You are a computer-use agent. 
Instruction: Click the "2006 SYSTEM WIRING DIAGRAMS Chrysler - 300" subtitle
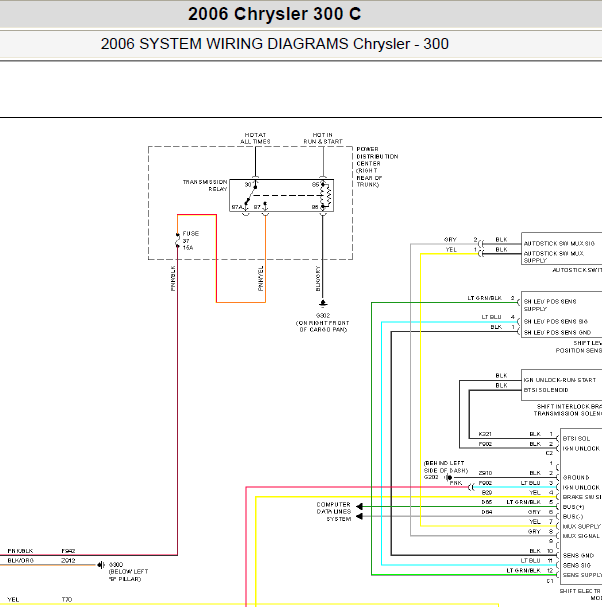pos(274,44)
